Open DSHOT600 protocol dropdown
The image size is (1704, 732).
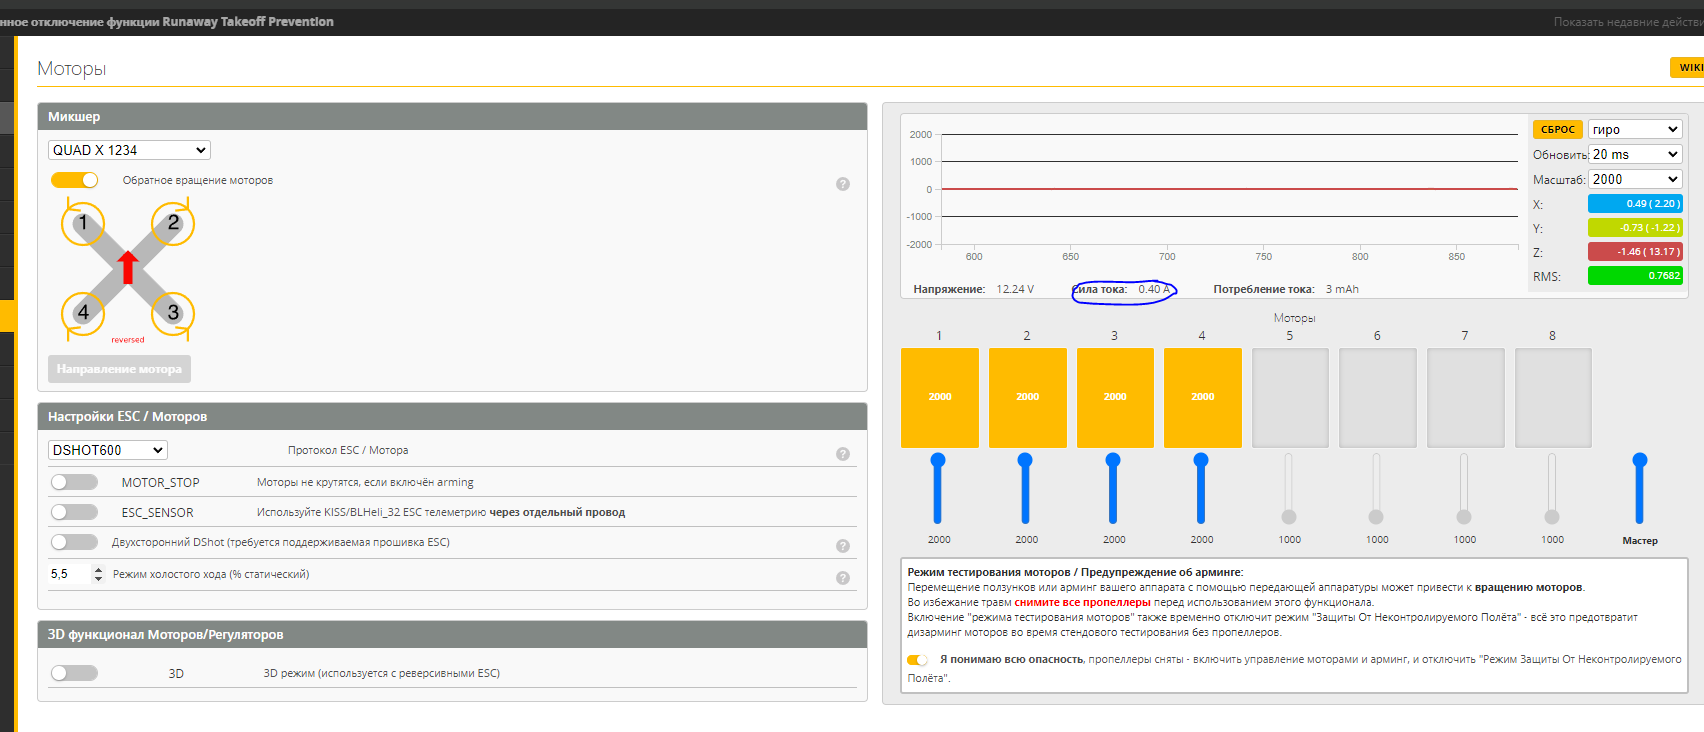point(107,450)
